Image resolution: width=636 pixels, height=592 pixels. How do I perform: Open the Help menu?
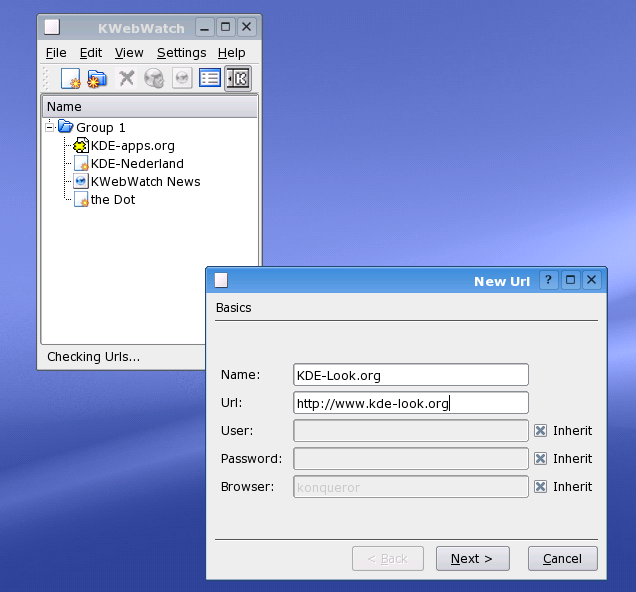231,53
